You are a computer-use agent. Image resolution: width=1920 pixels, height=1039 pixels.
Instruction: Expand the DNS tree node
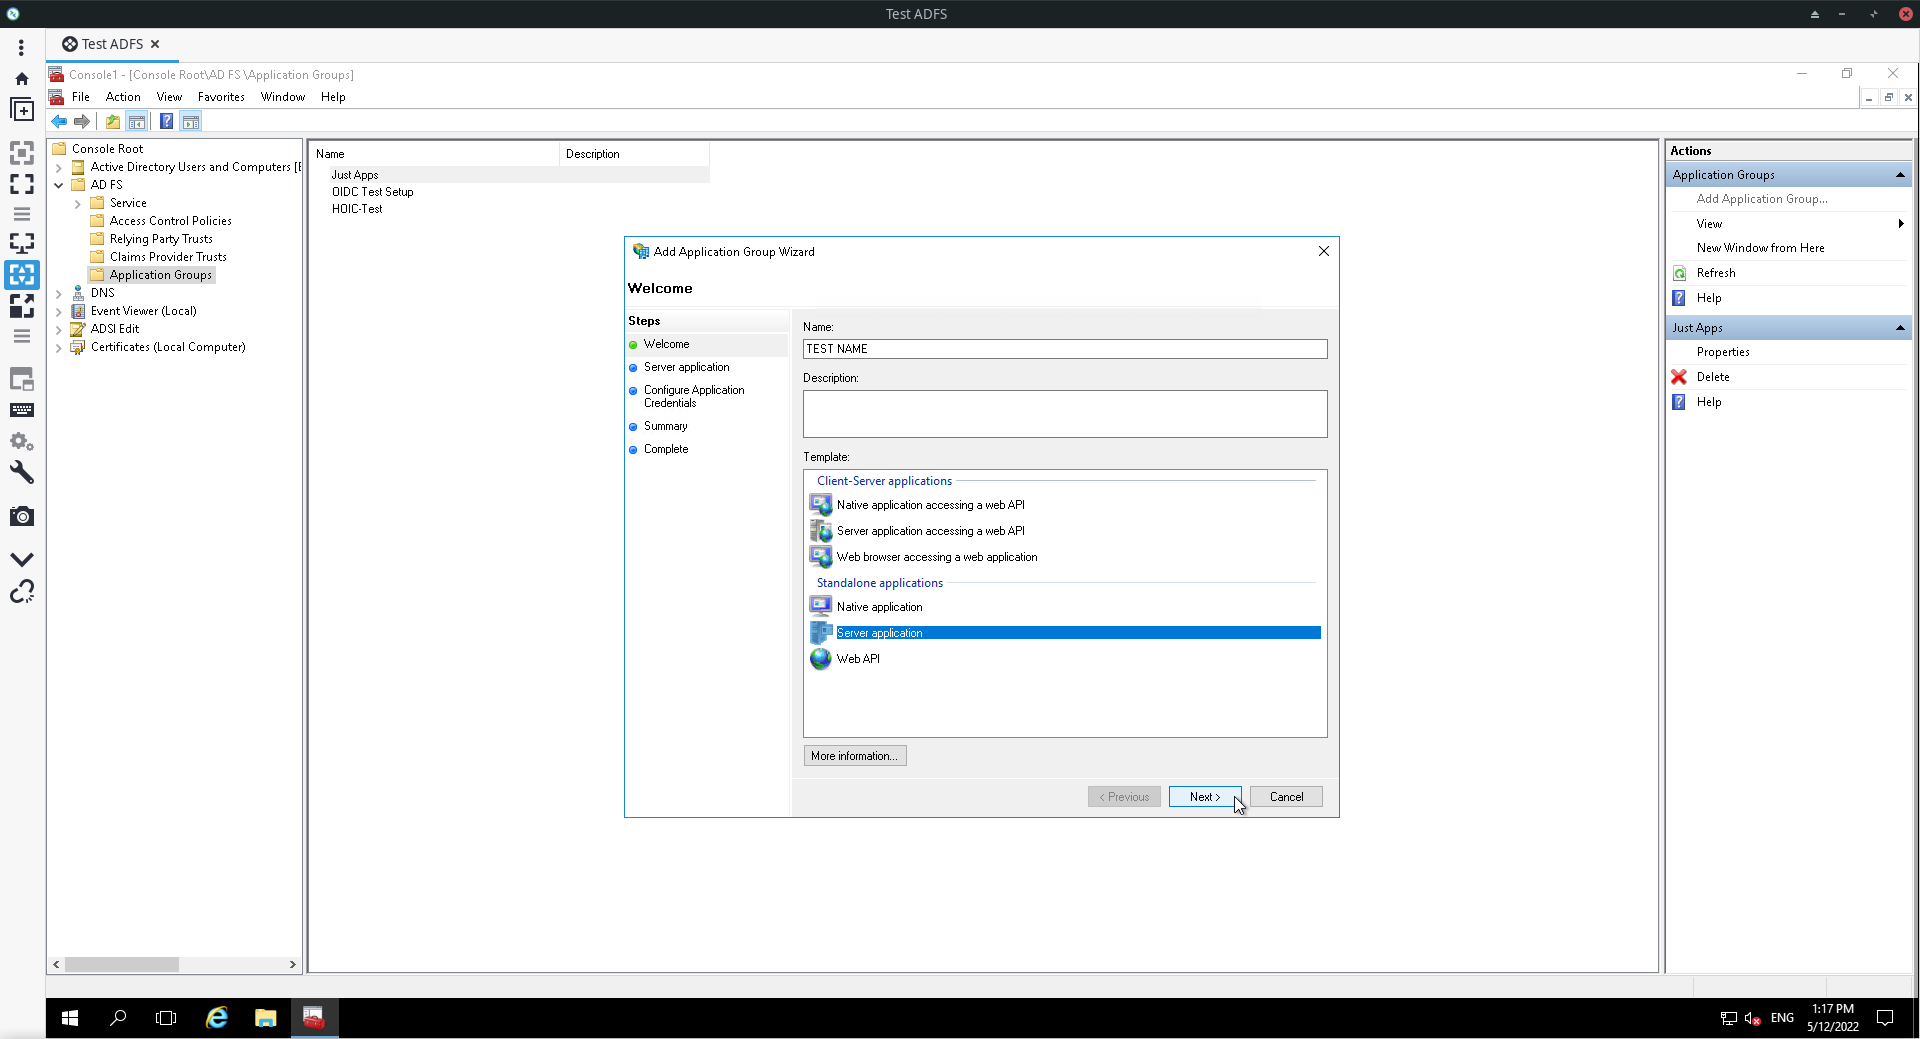[x=58, y=294]
